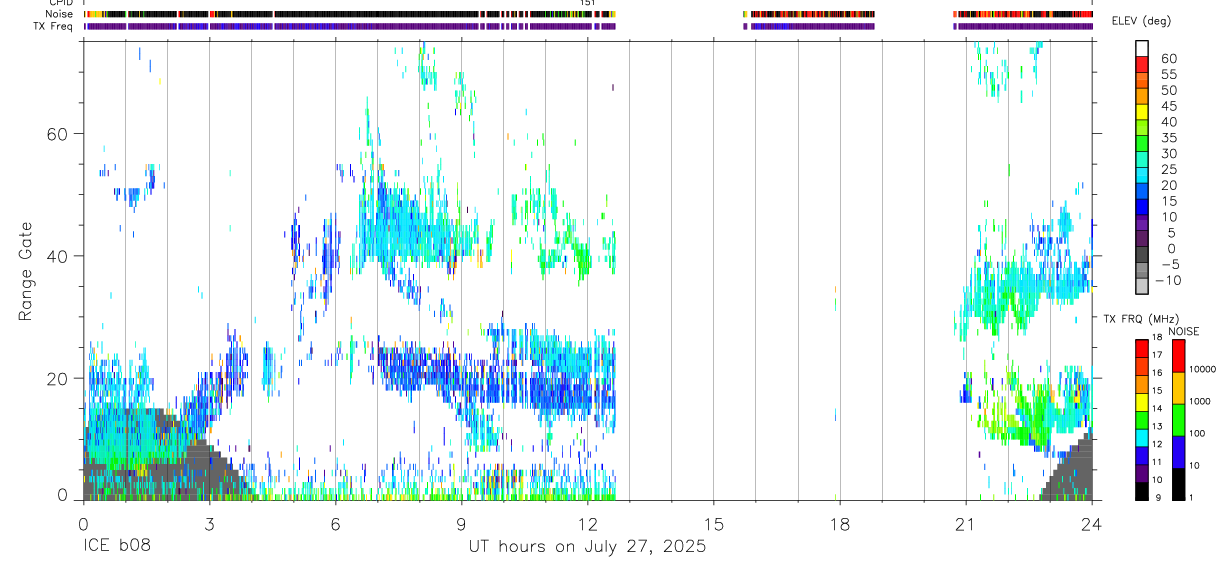
Task: Click the '10000' label on NOISE scale
Action: point(1204,370)
